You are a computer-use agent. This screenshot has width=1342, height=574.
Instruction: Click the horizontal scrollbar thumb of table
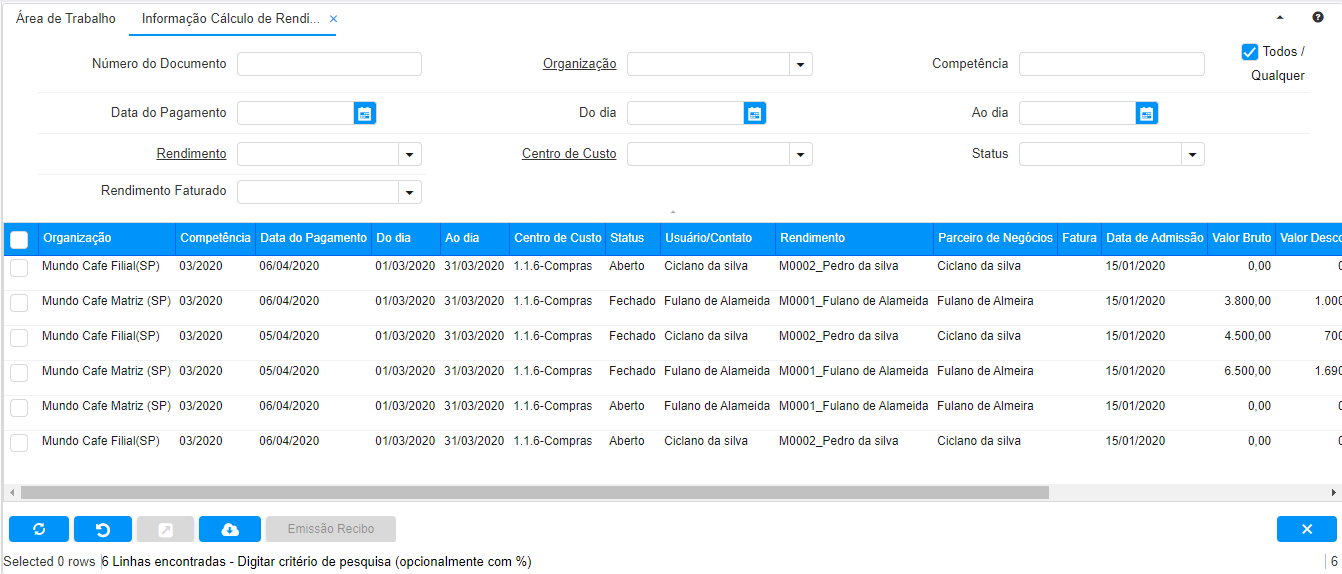(x=534, y=493)
